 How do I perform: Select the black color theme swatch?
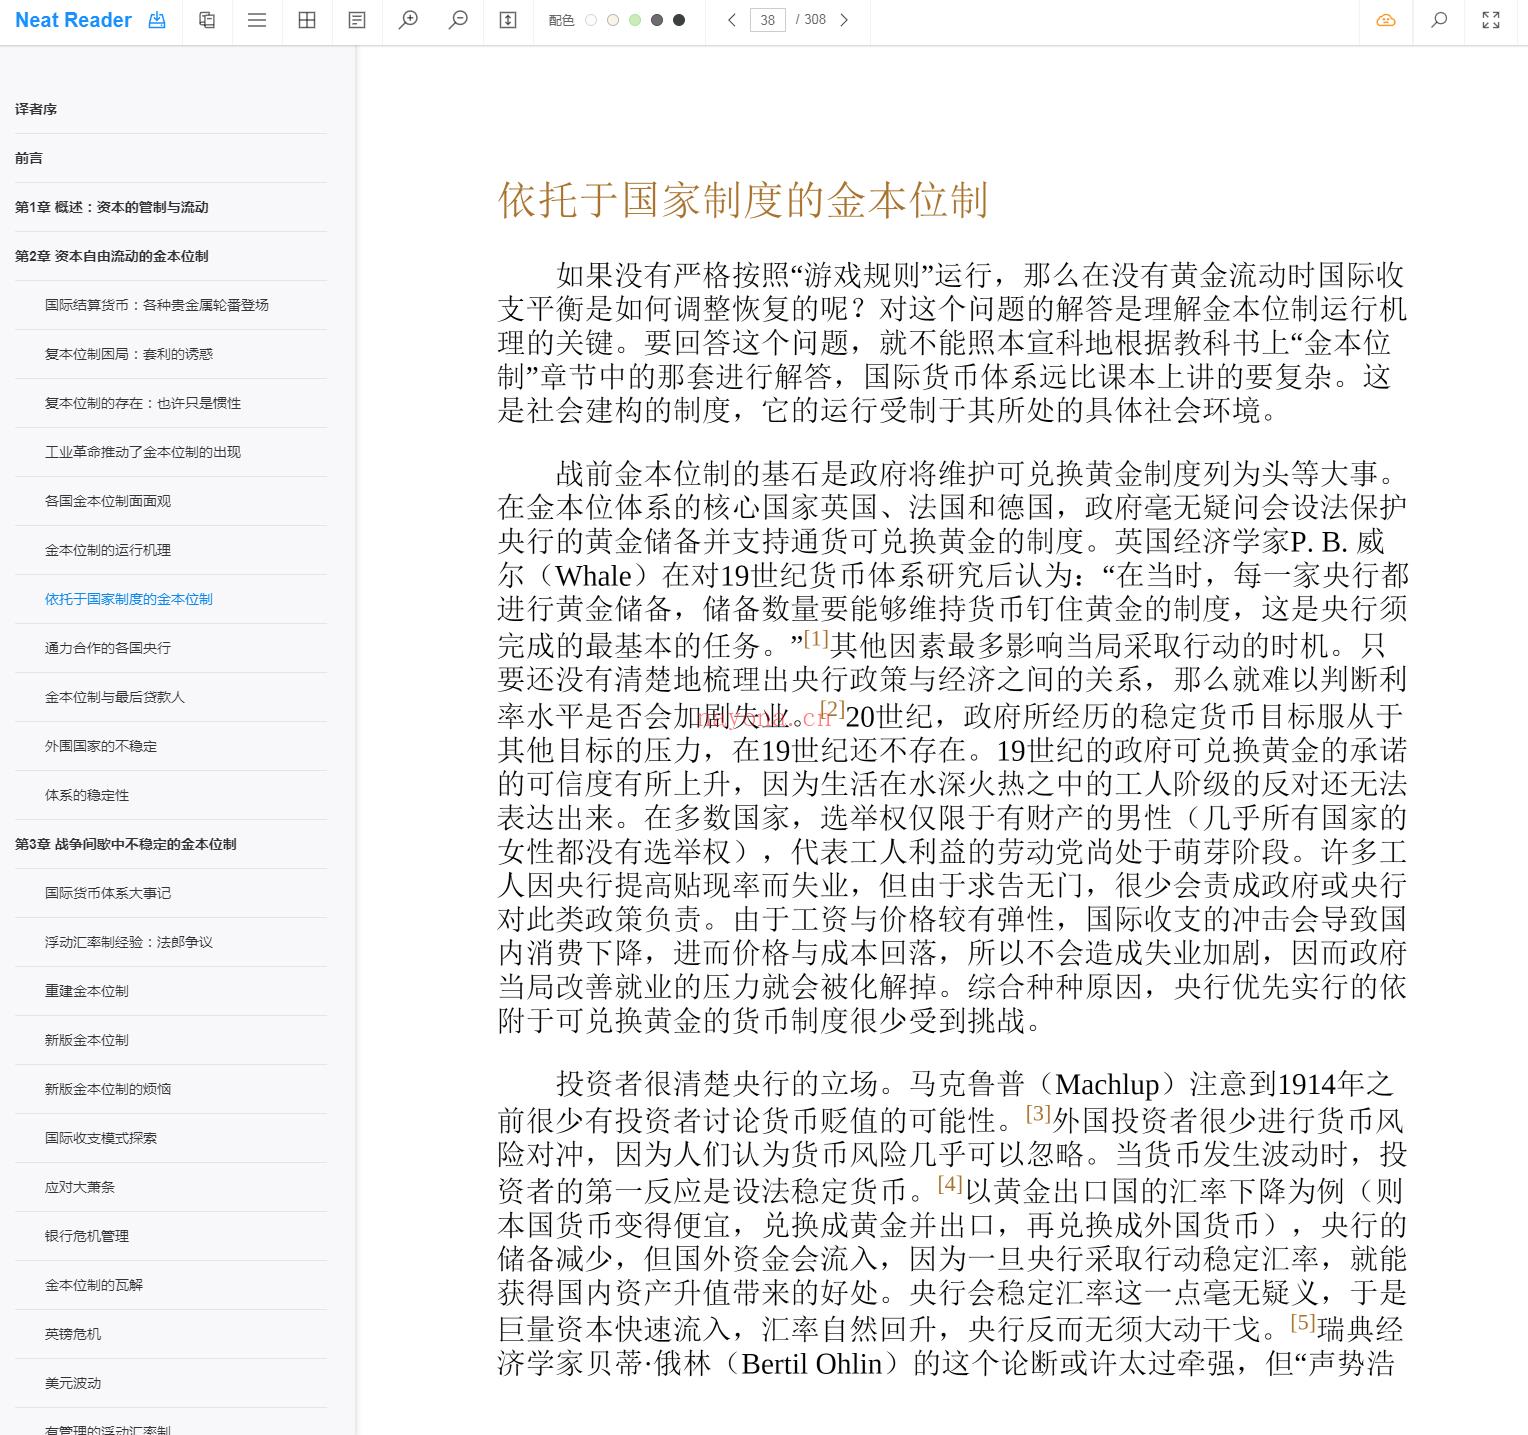(x=679, y=20)
